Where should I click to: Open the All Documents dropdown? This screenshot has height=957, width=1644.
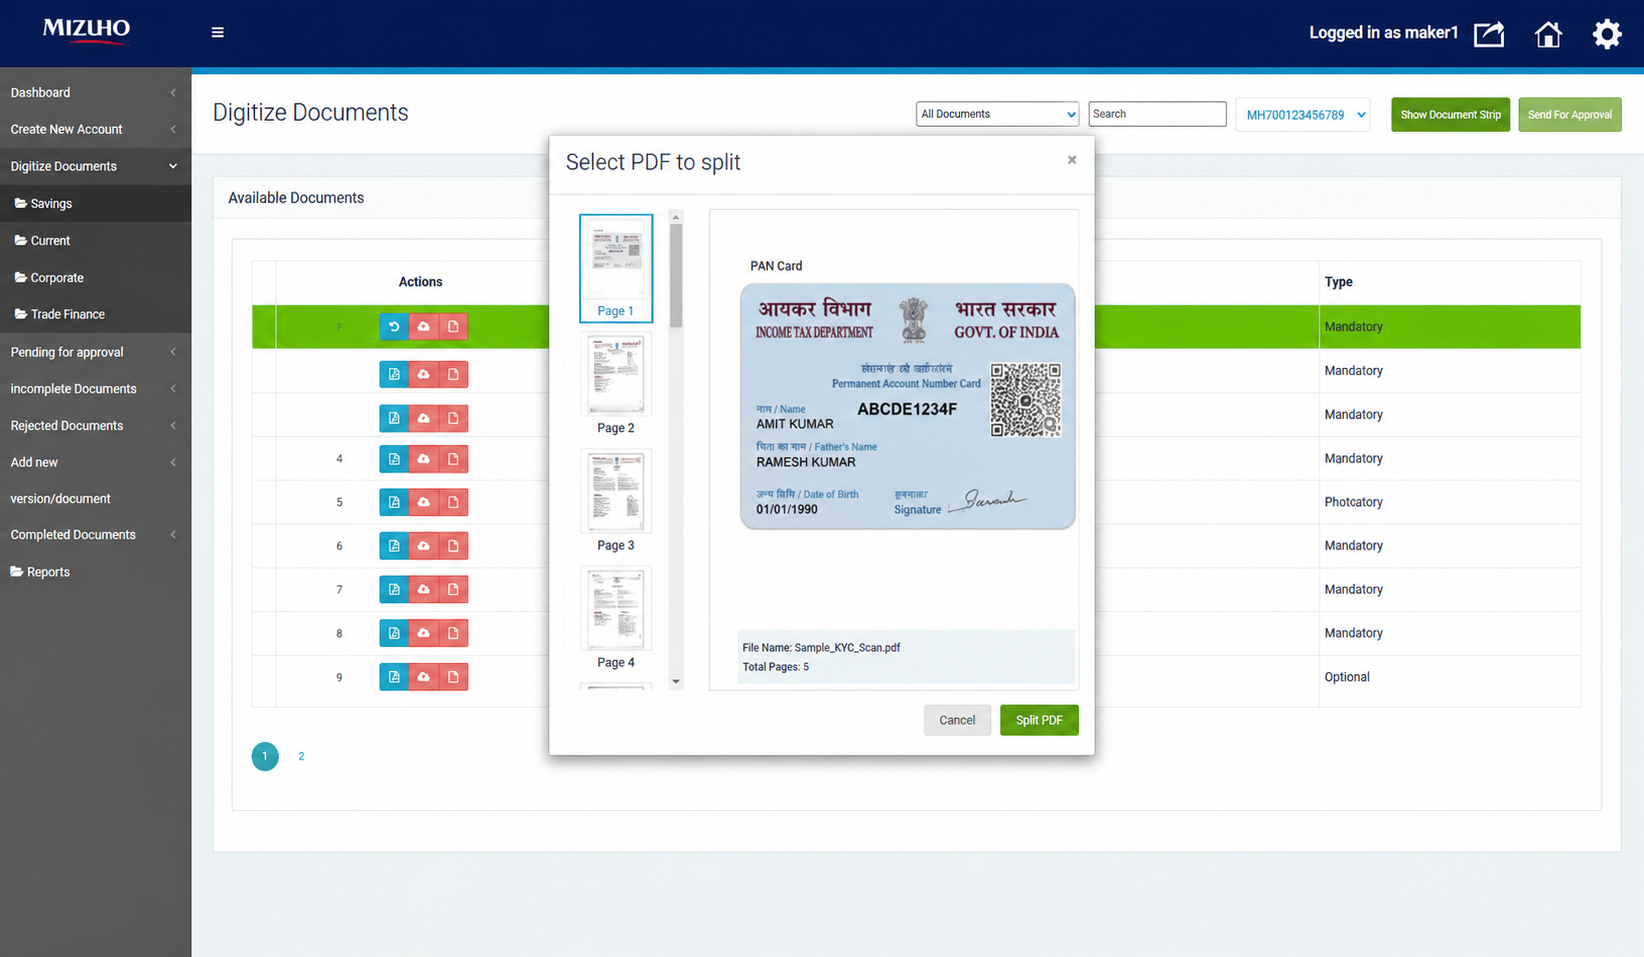click(x=997, y=114)
